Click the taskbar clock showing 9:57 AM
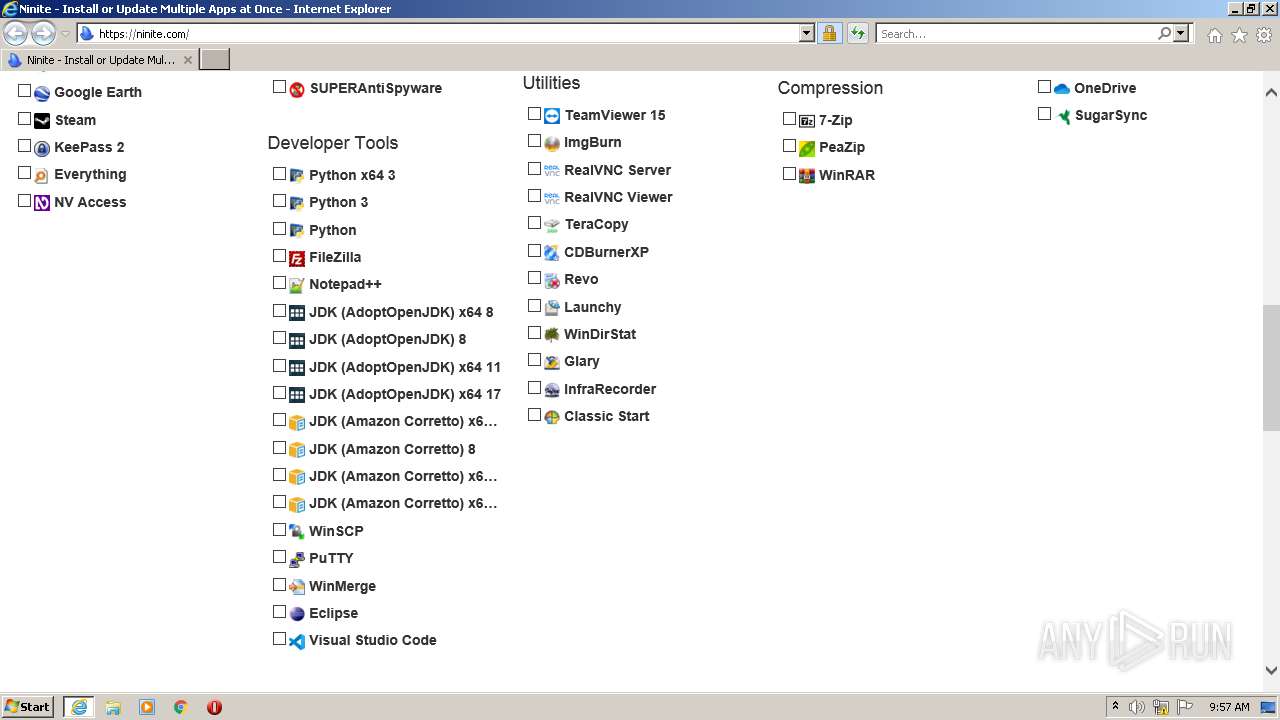Image resolution: width=1280 pixels, height=720 pixels. [1229, 707]
